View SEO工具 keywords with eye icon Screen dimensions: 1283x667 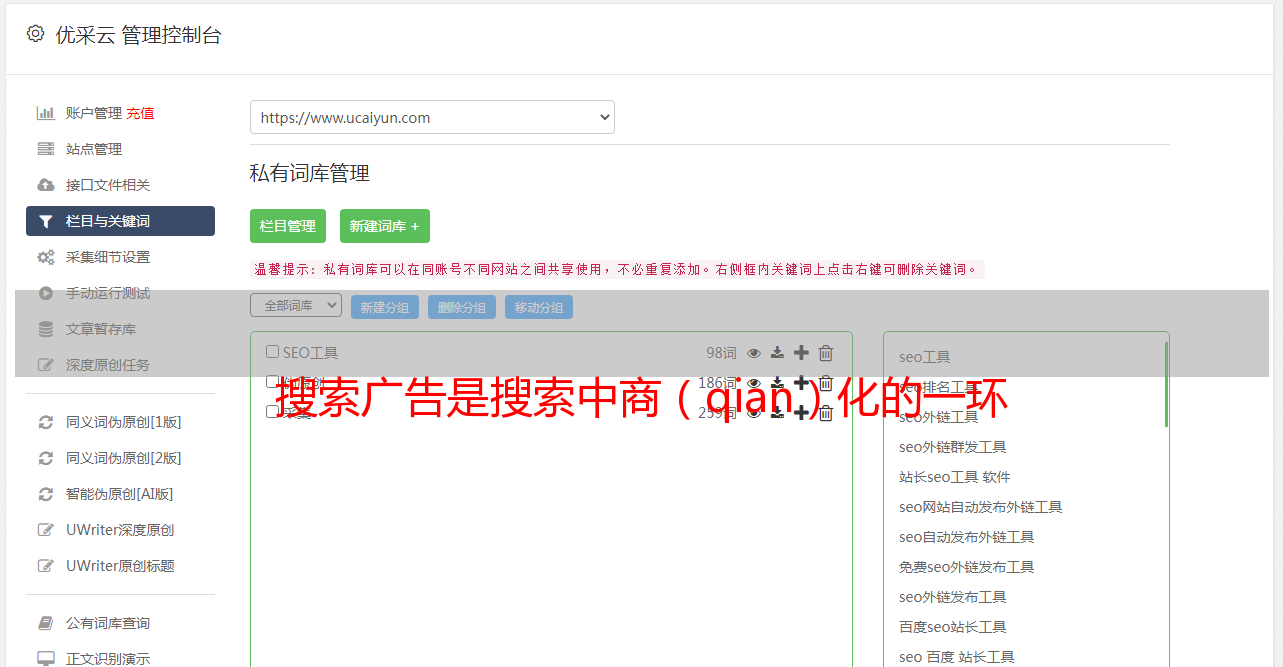click(754, 353)
